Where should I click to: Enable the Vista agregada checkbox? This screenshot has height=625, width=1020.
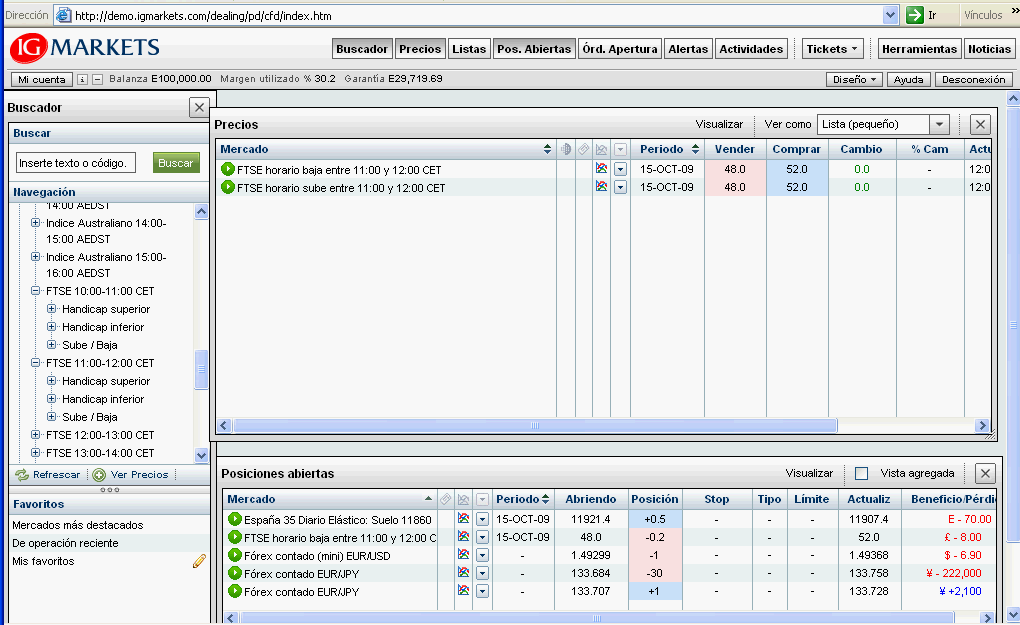(861, 474)
